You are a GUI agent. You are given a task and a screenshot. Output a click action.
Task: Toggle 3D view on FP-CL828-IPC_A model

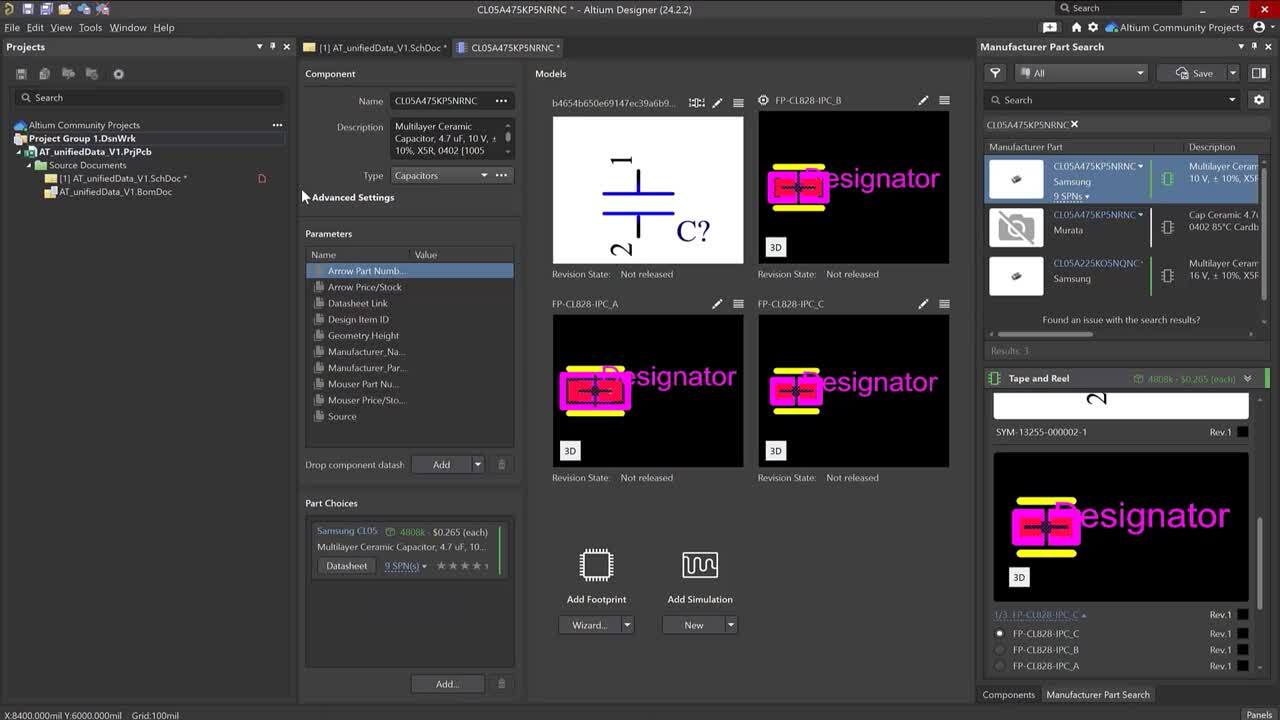click(x=570, y=451)
